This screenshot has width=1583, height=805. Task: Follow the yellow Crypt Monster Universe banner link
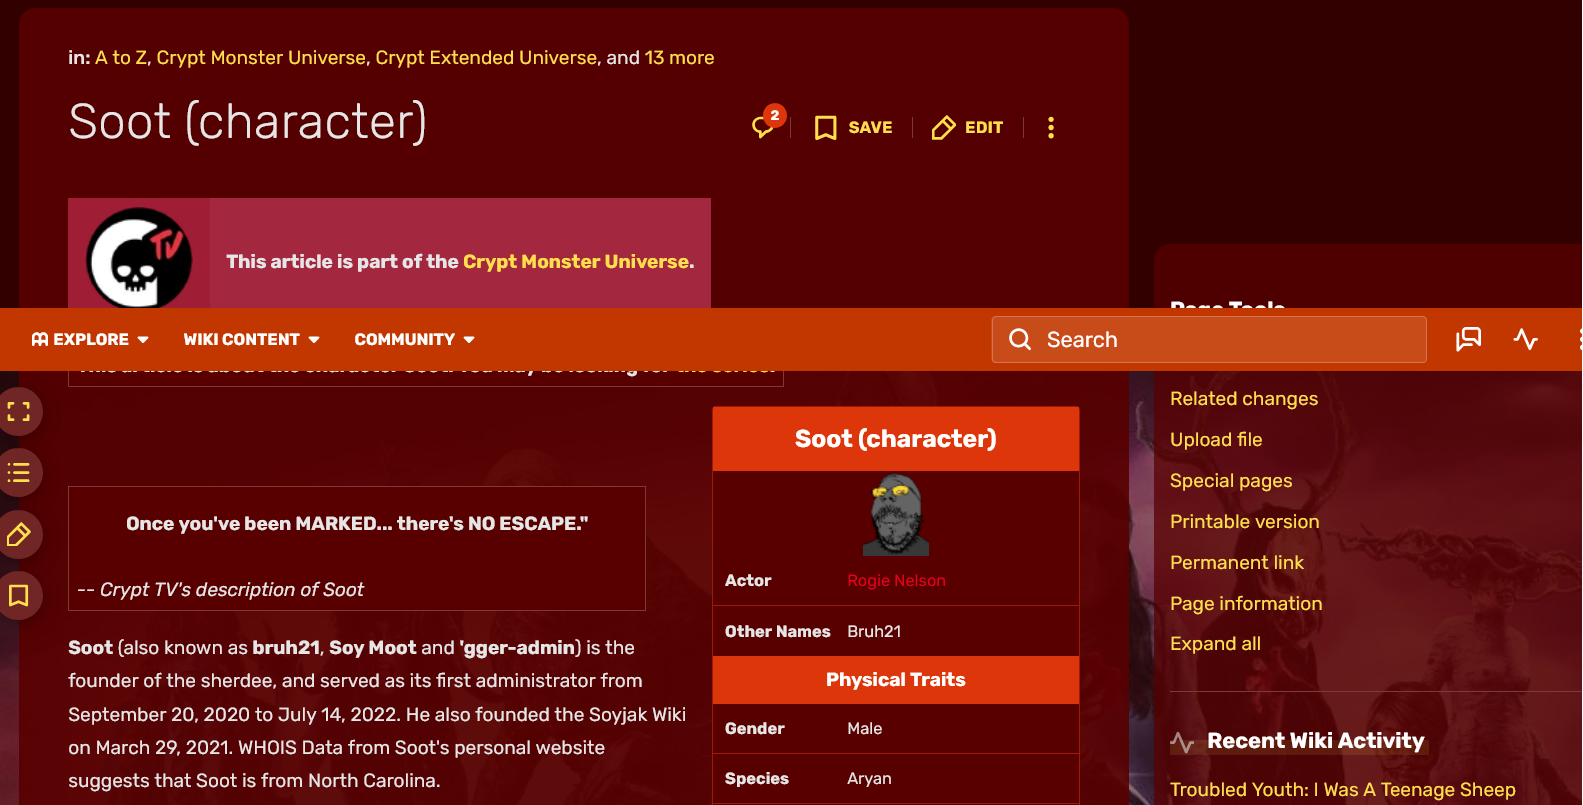576,262
